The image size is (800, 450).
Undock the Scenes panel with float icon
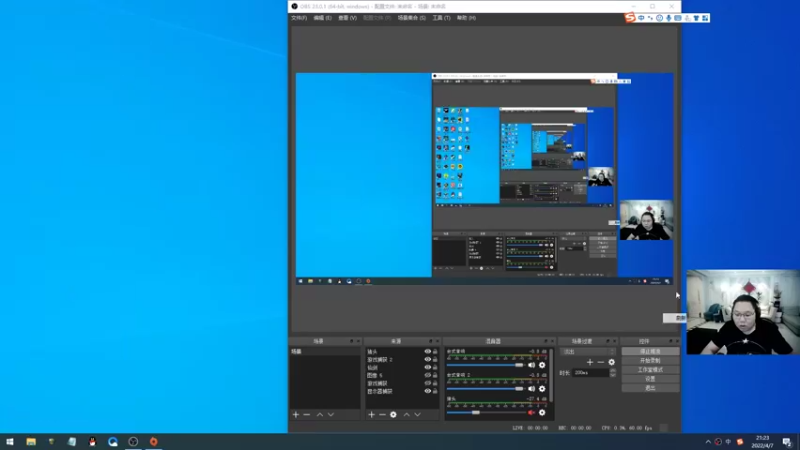352,341
